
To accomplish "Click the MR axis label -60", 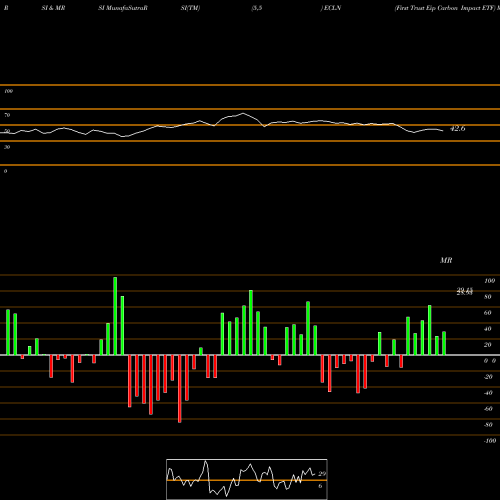I will click(x=488, y=409).
